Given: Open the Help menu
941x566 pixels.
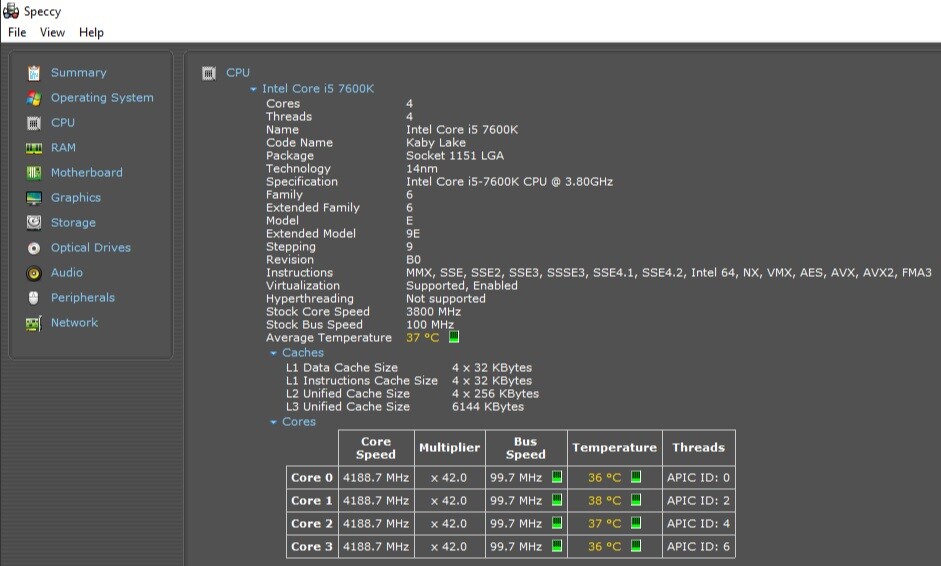Looking at the screenshot, I should [91, 32].
